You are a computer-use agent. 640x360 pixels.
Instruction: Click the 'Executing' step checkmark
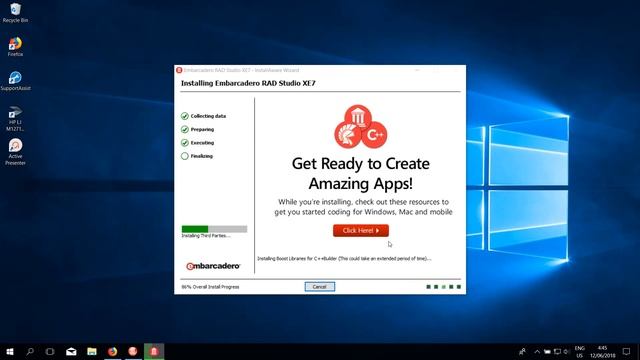(184, 143)
